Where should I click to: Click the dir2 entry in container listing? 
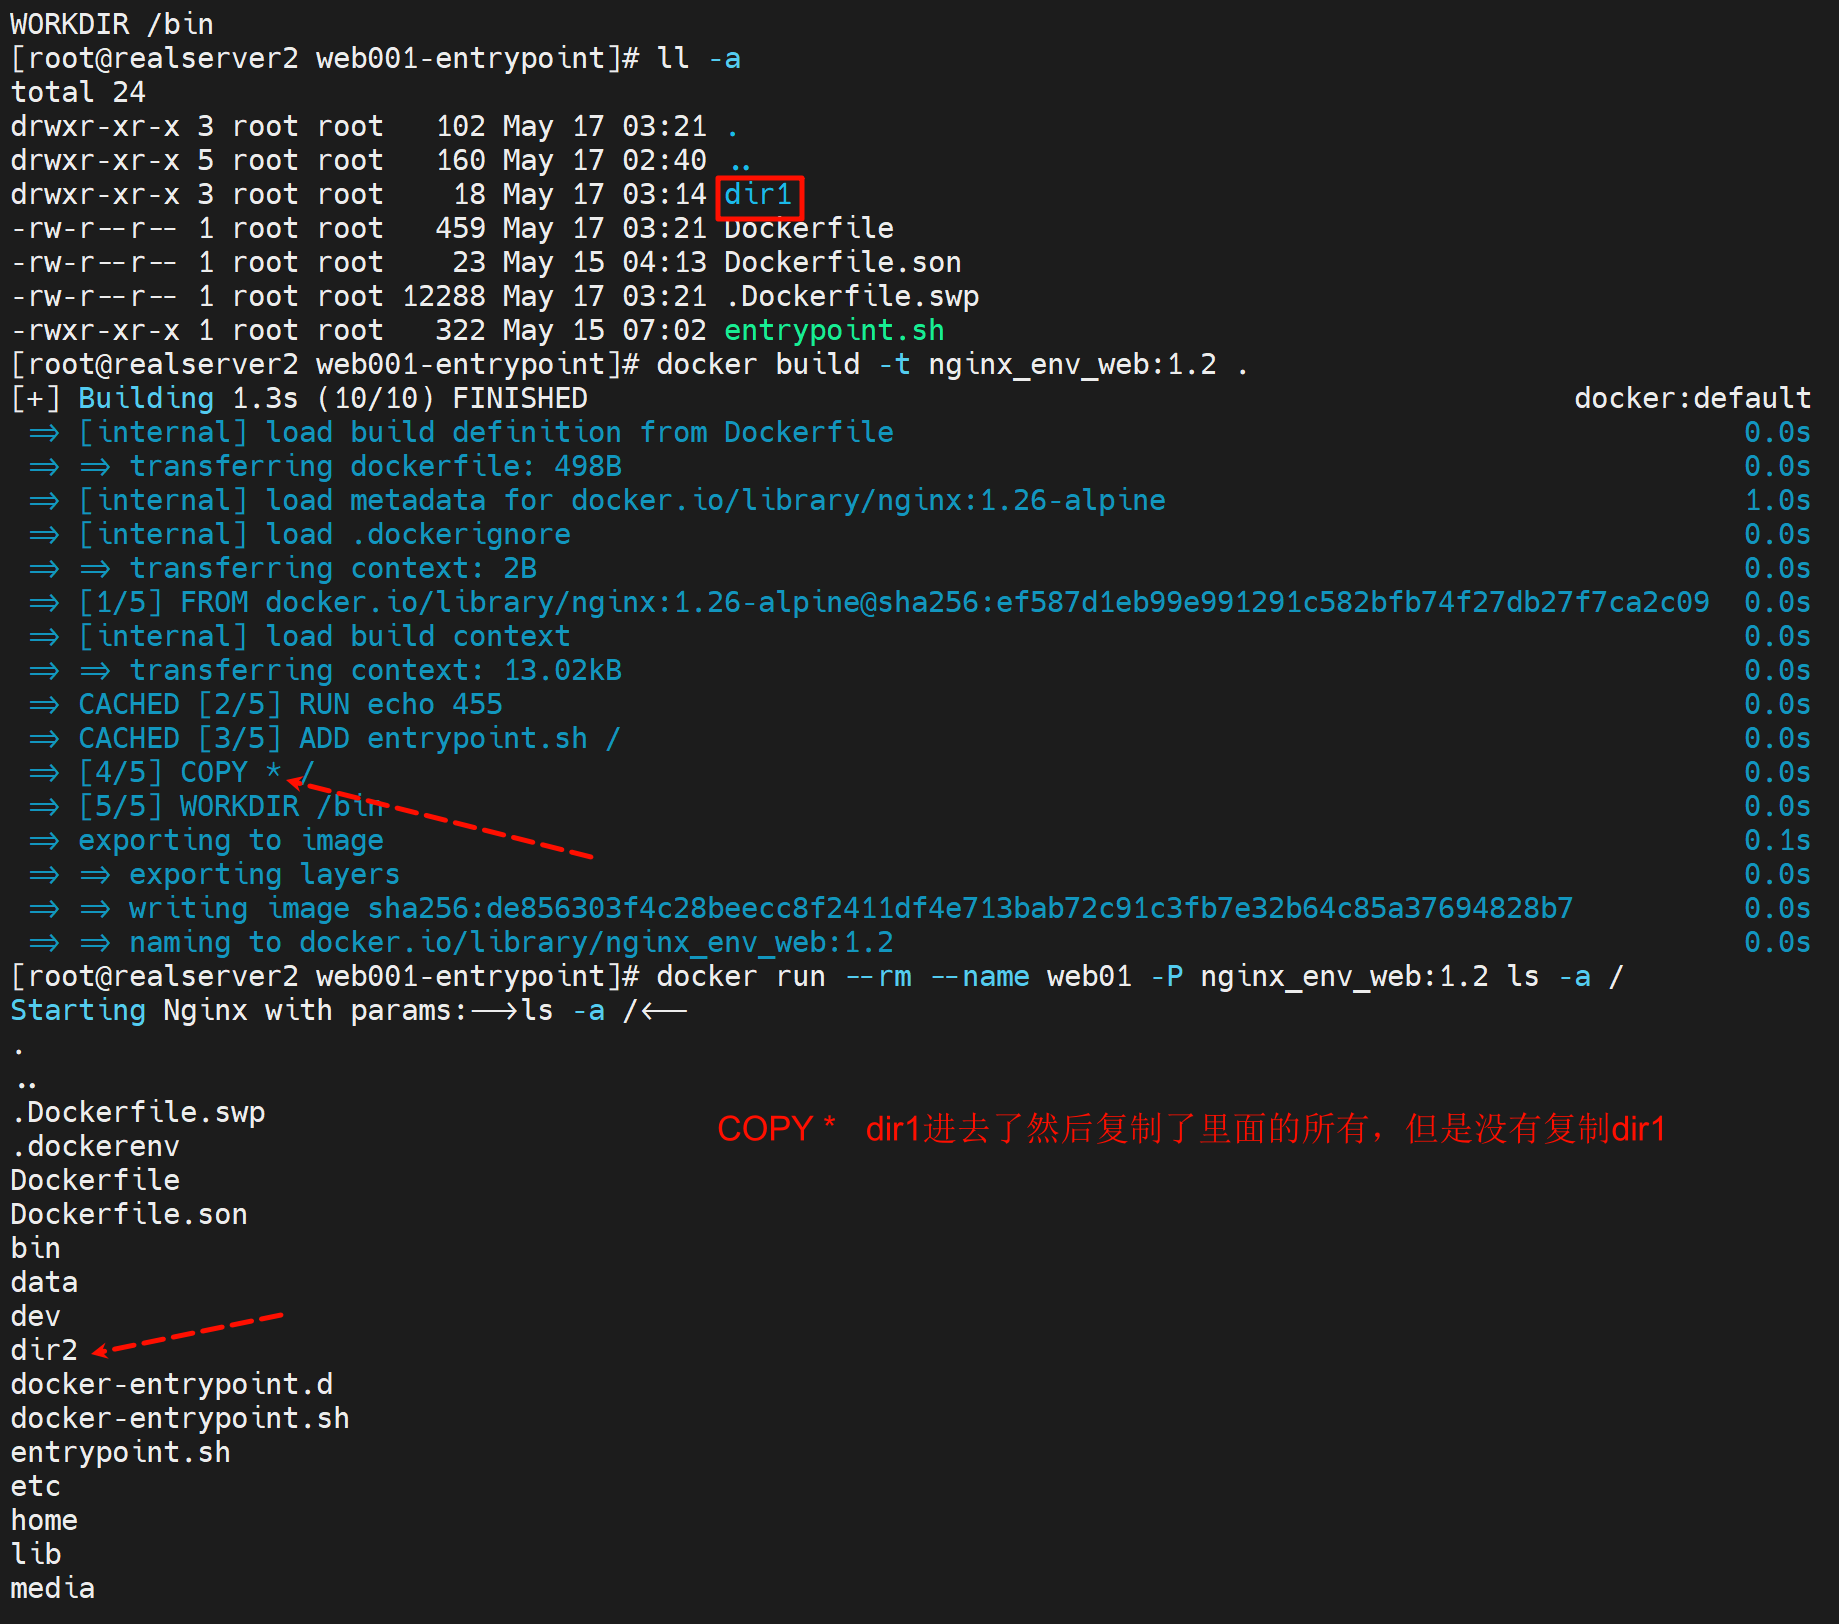tap(44, 1350)
